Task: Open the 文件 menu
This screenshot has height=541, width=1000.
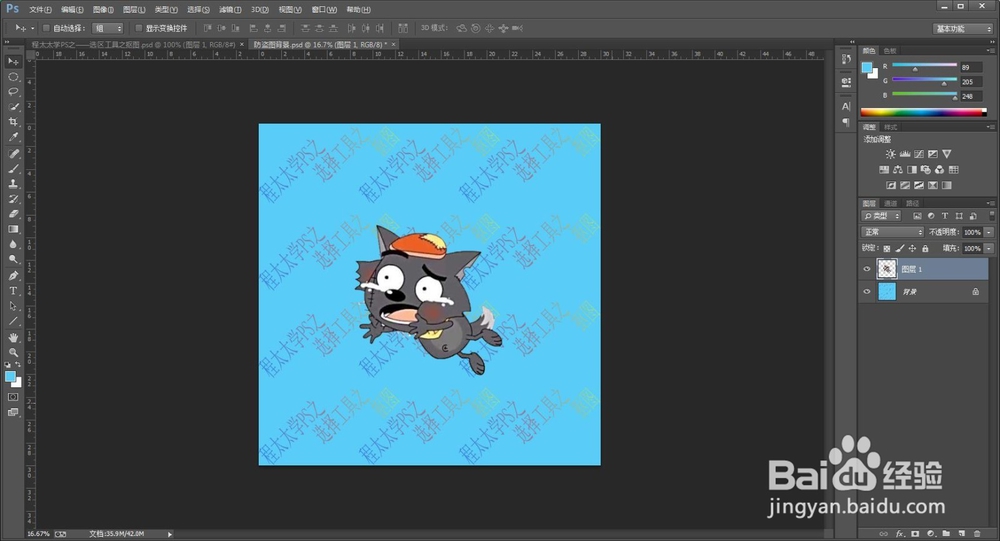Action: click(x=40, y=10)
